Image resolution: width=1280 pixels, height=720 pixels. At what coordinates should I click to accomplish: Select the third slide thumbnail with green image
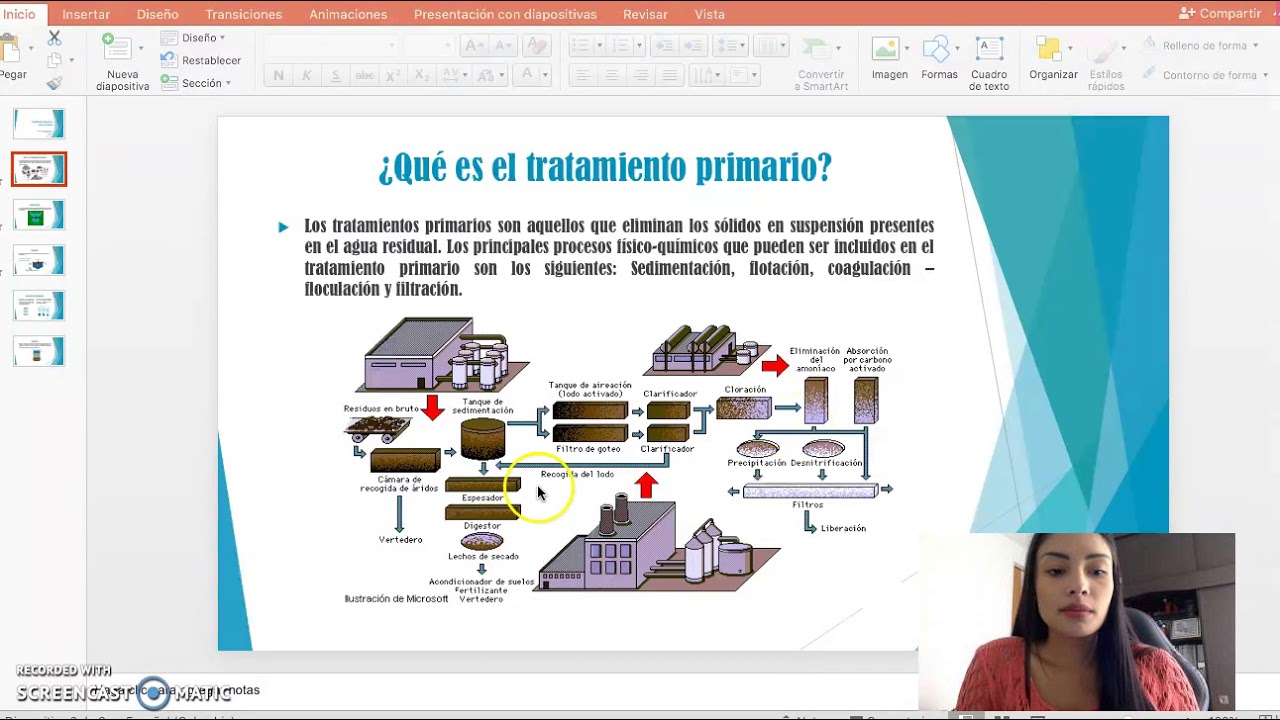coord(39,215)
